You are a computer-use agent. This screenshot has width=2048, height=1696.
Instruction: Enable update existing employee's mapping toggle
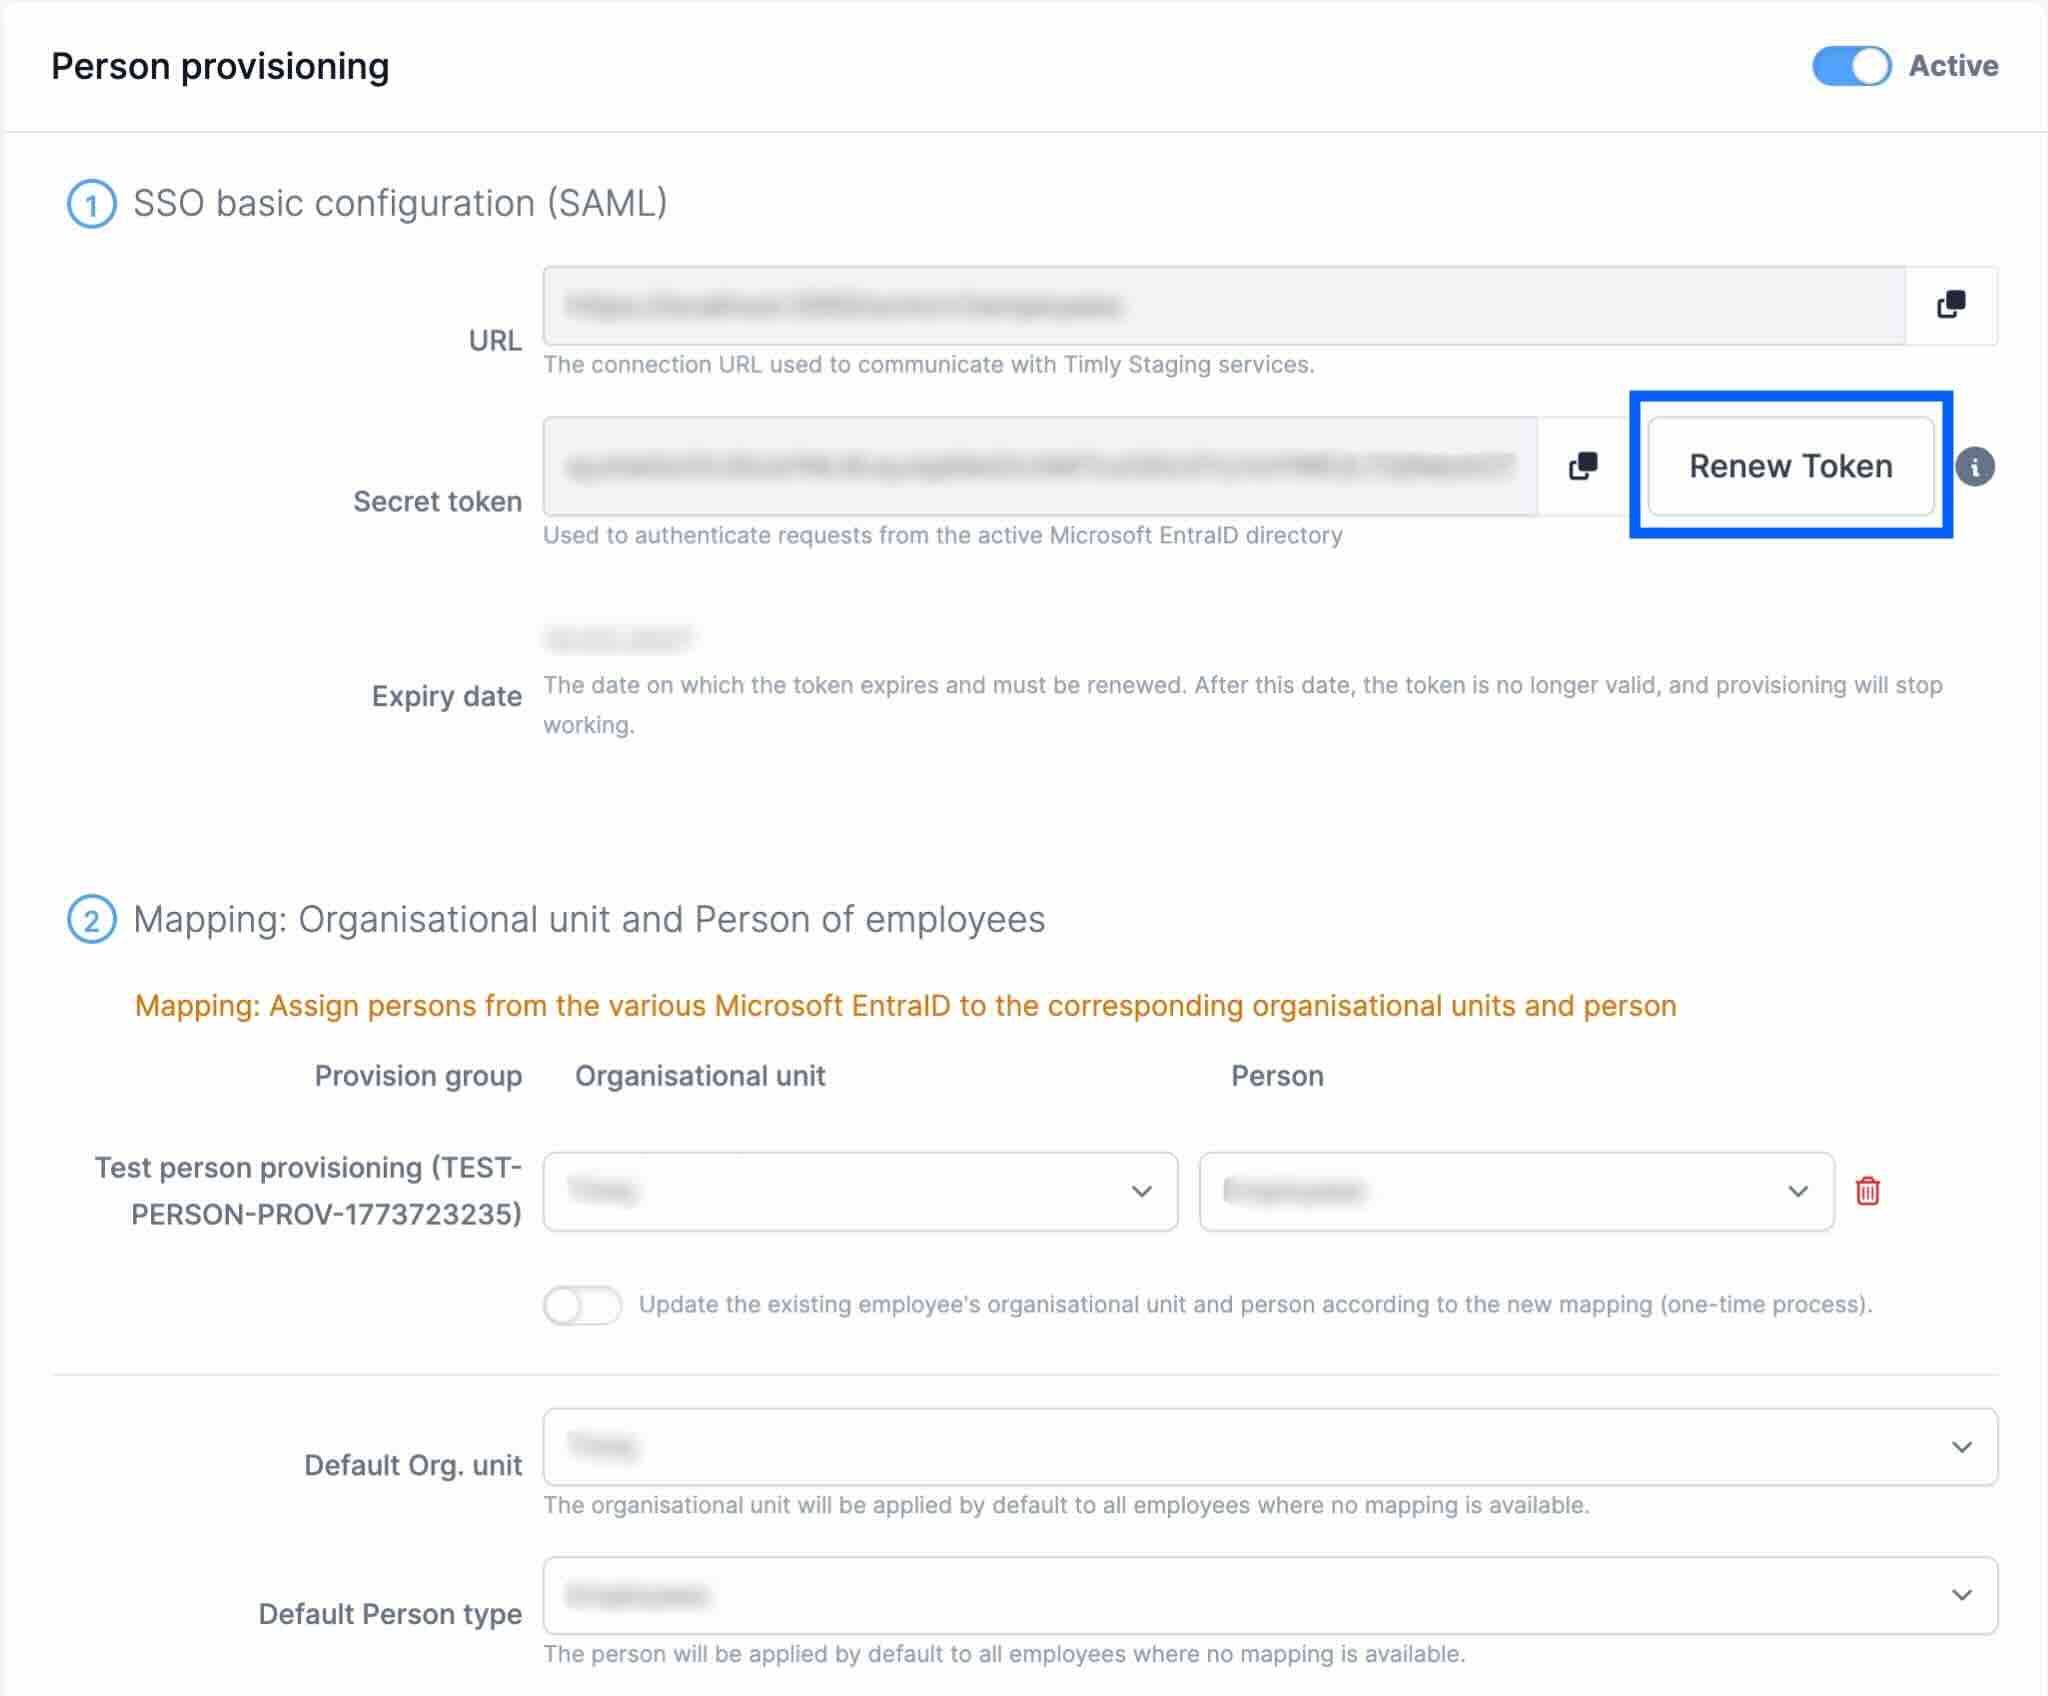[x=582, y=1305]
